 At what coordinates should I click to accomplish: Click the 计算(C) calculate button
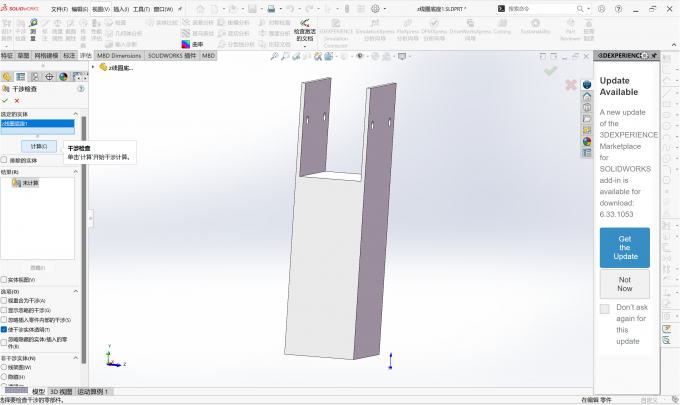click(x=39, y=147)
